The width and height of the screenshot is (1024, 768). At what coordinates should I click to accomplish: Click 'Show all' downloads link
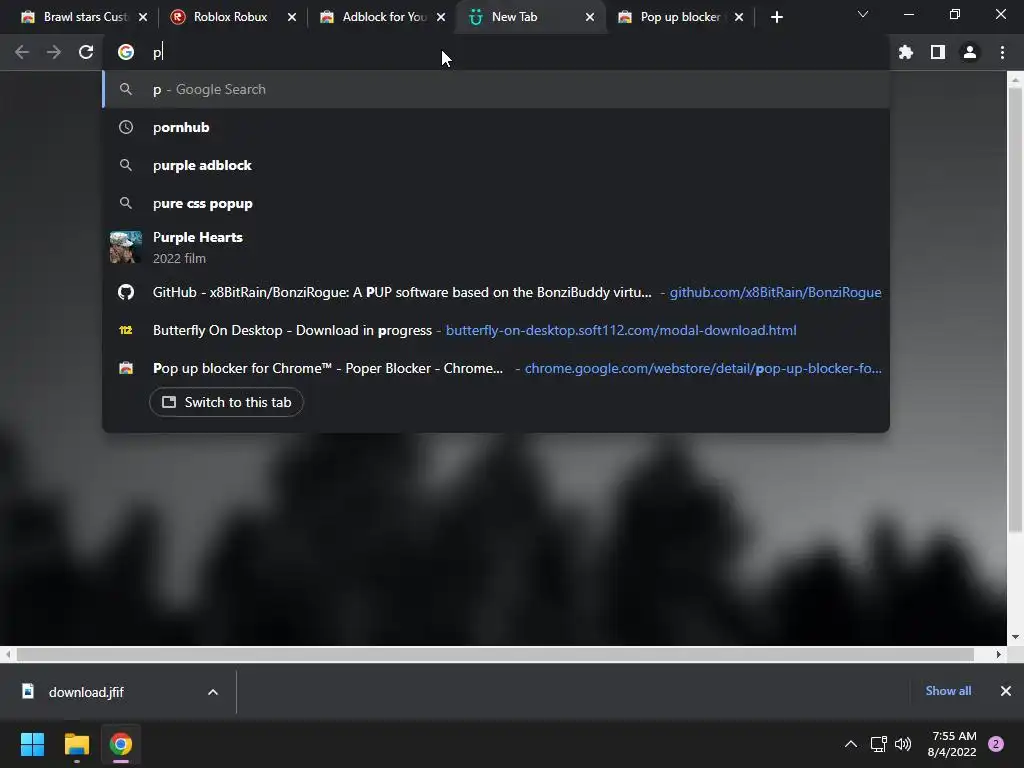tap(948, 690)
